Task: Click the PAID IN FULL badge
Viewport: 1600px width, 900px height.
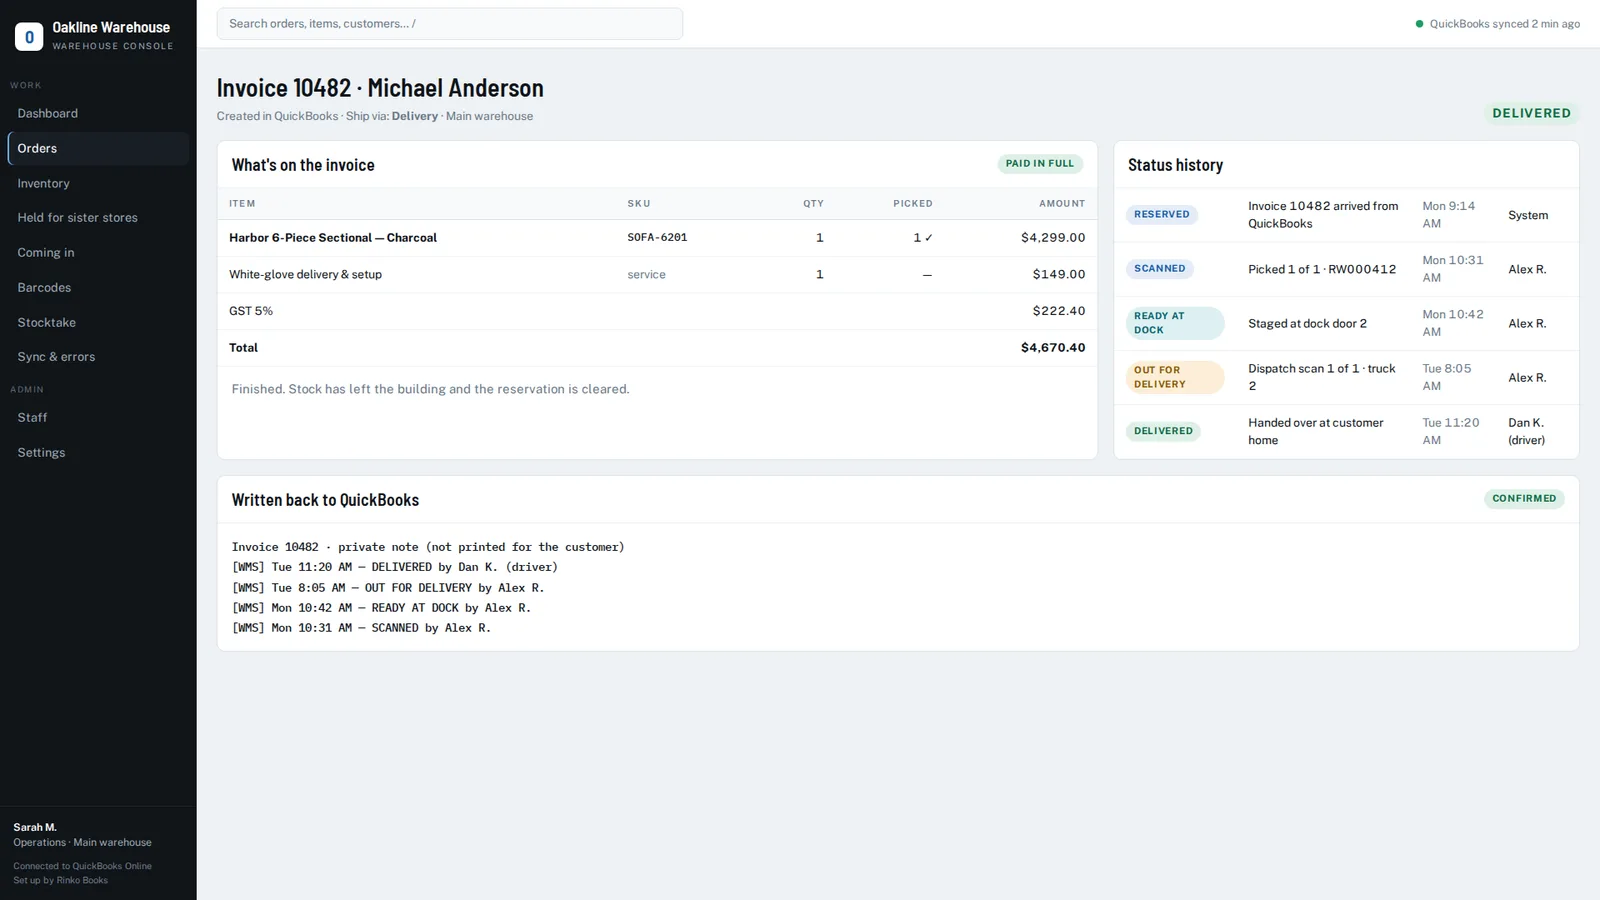Action: (x=1040, y=164)
